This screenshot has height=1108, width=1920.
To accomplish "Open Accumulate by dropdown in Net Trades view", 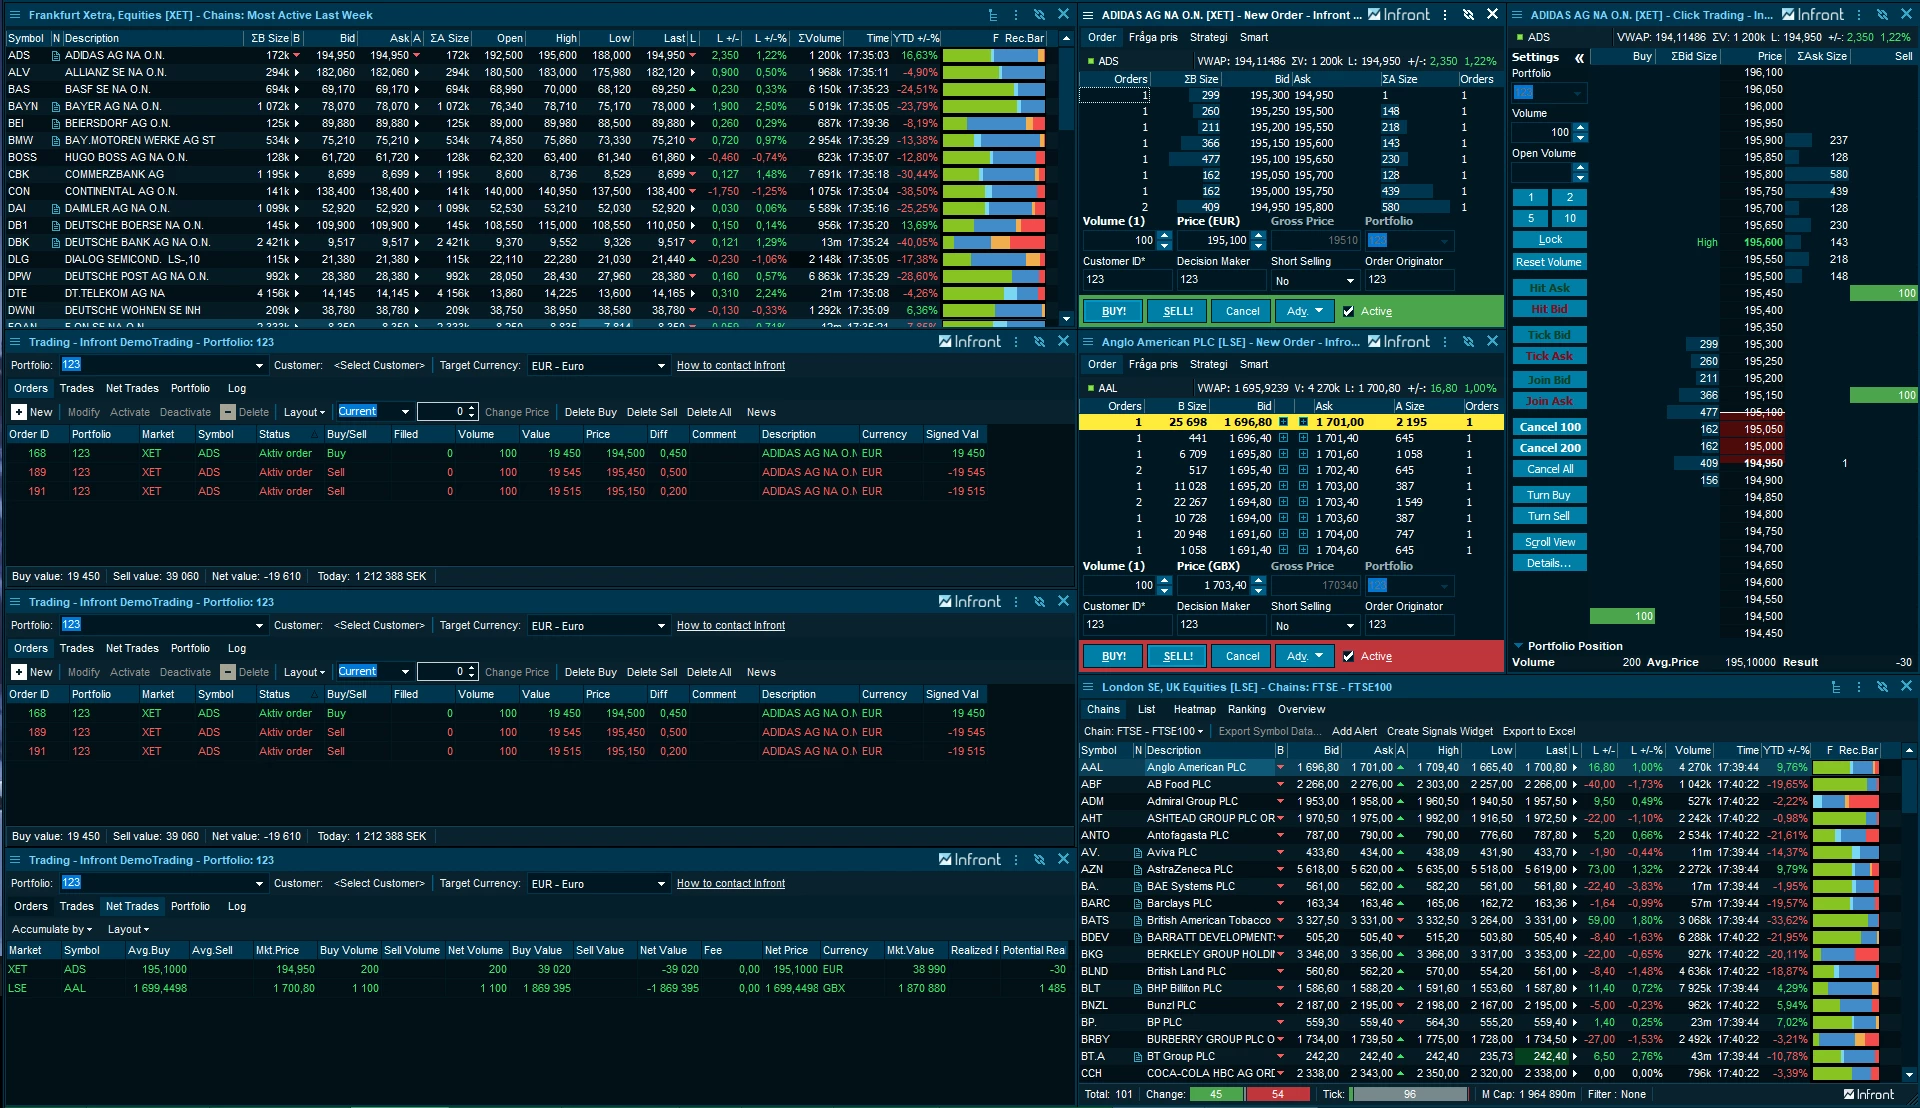I will 52,929.
